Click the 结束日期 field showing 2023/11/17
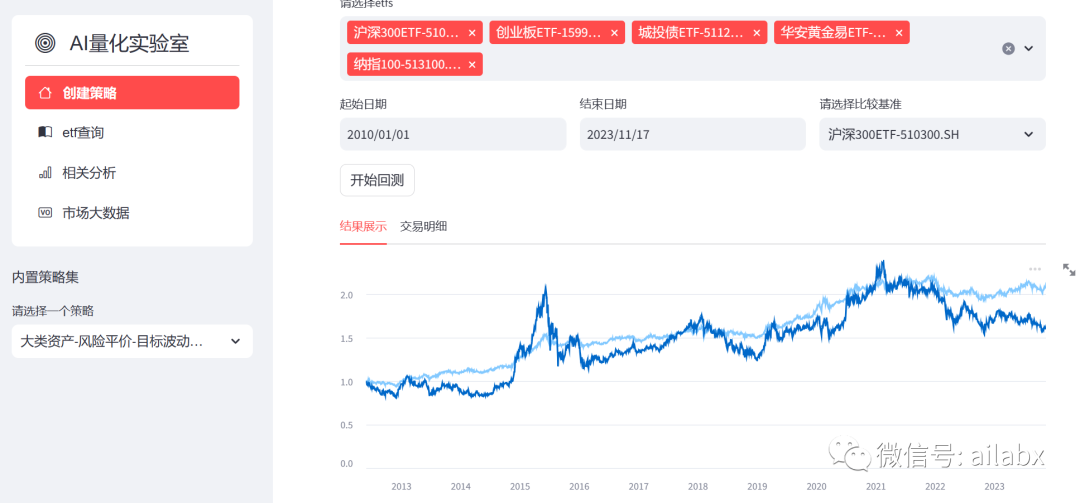 coord(692,134)
